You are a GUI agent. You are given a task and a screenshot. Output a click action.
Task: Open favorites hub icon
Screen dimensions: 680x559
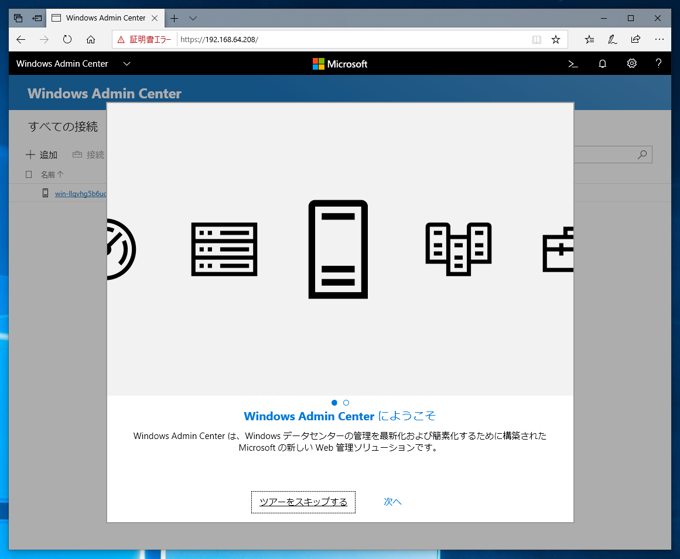[x=589, y=39]
